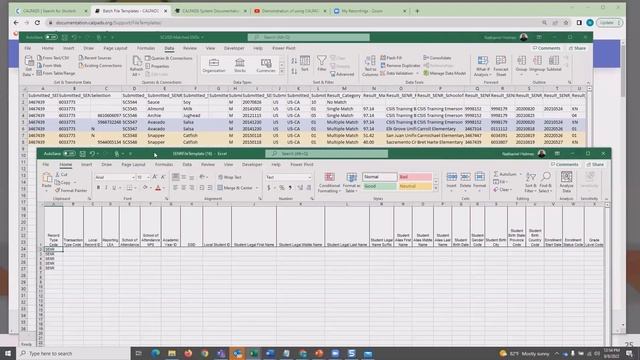Click the browser address bar
This screenshot has height=360, width=640.
[294, 23]
